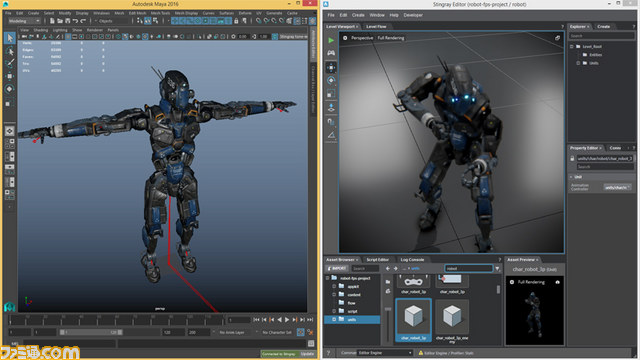Go back in Asset Browser navigation
Screen dimensions: 640x360
click(x=388, y=269)
